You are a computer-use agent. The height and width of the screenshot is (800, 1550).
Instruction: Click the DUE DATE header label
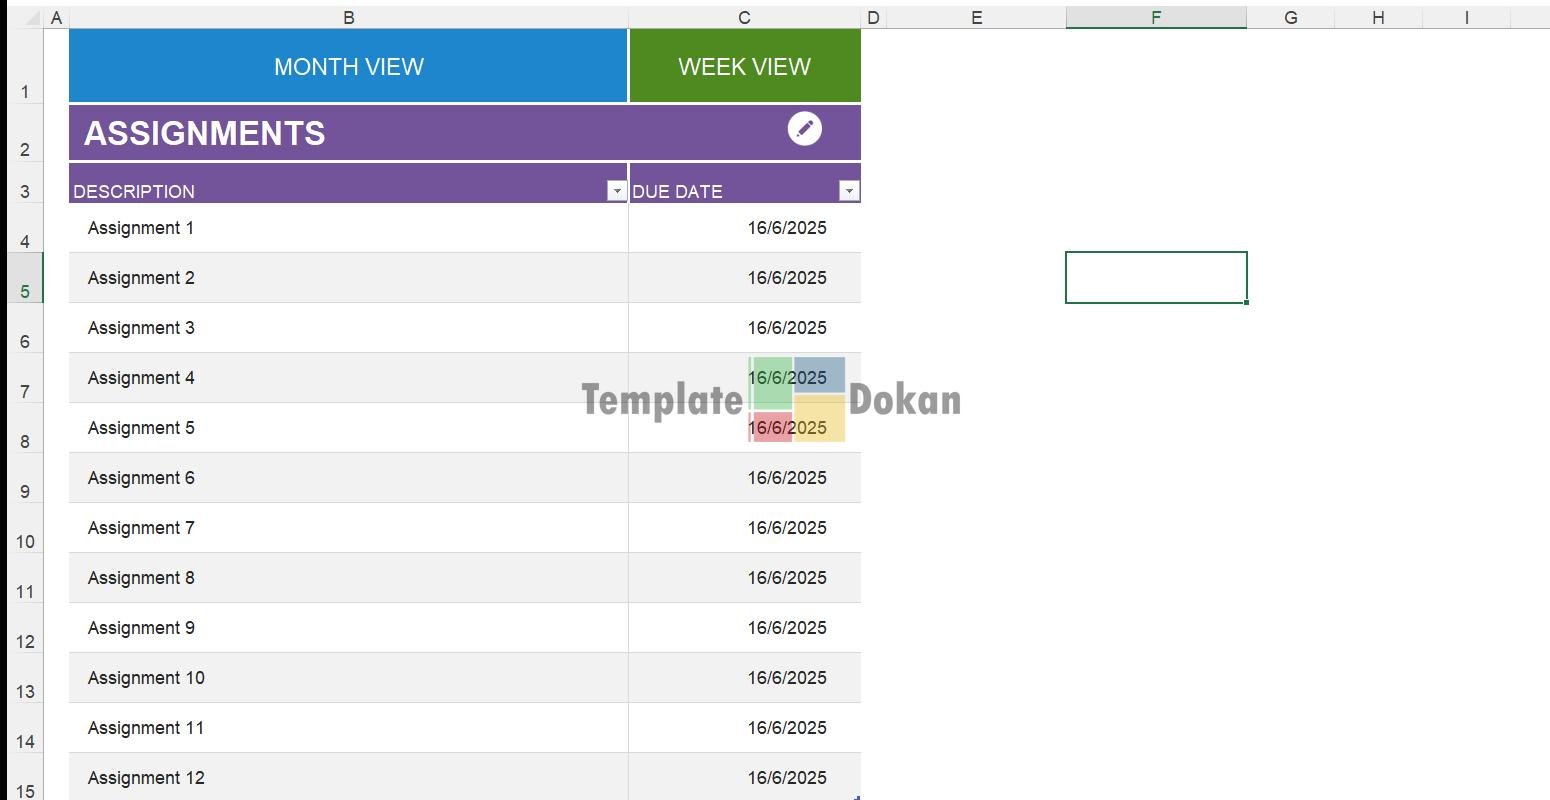click(677, 191)
